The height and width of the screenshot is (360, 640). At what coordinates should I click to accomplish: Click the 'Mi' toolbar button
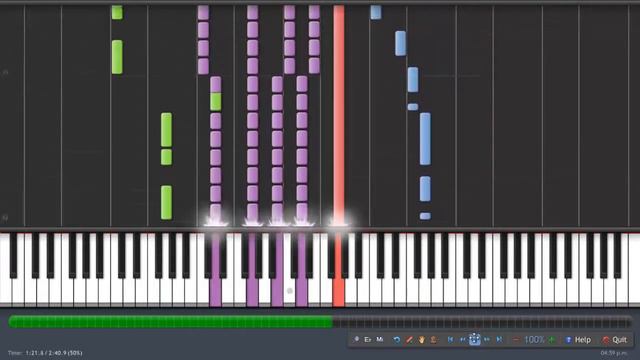pos(380,339)
